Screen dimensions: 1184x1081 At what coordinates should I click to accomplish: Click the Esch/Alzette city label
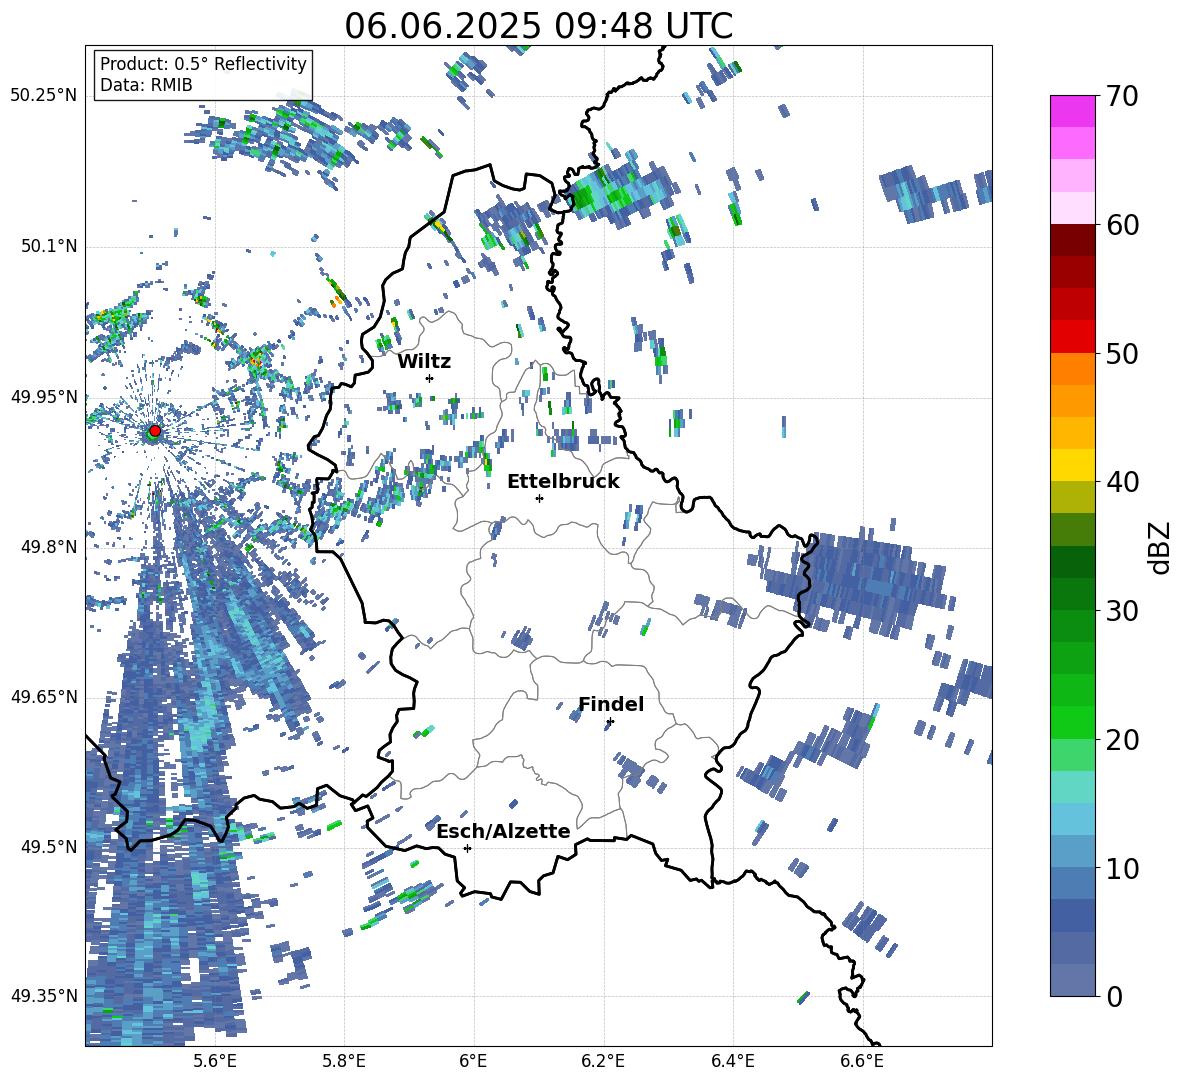(x=504, y=831)
